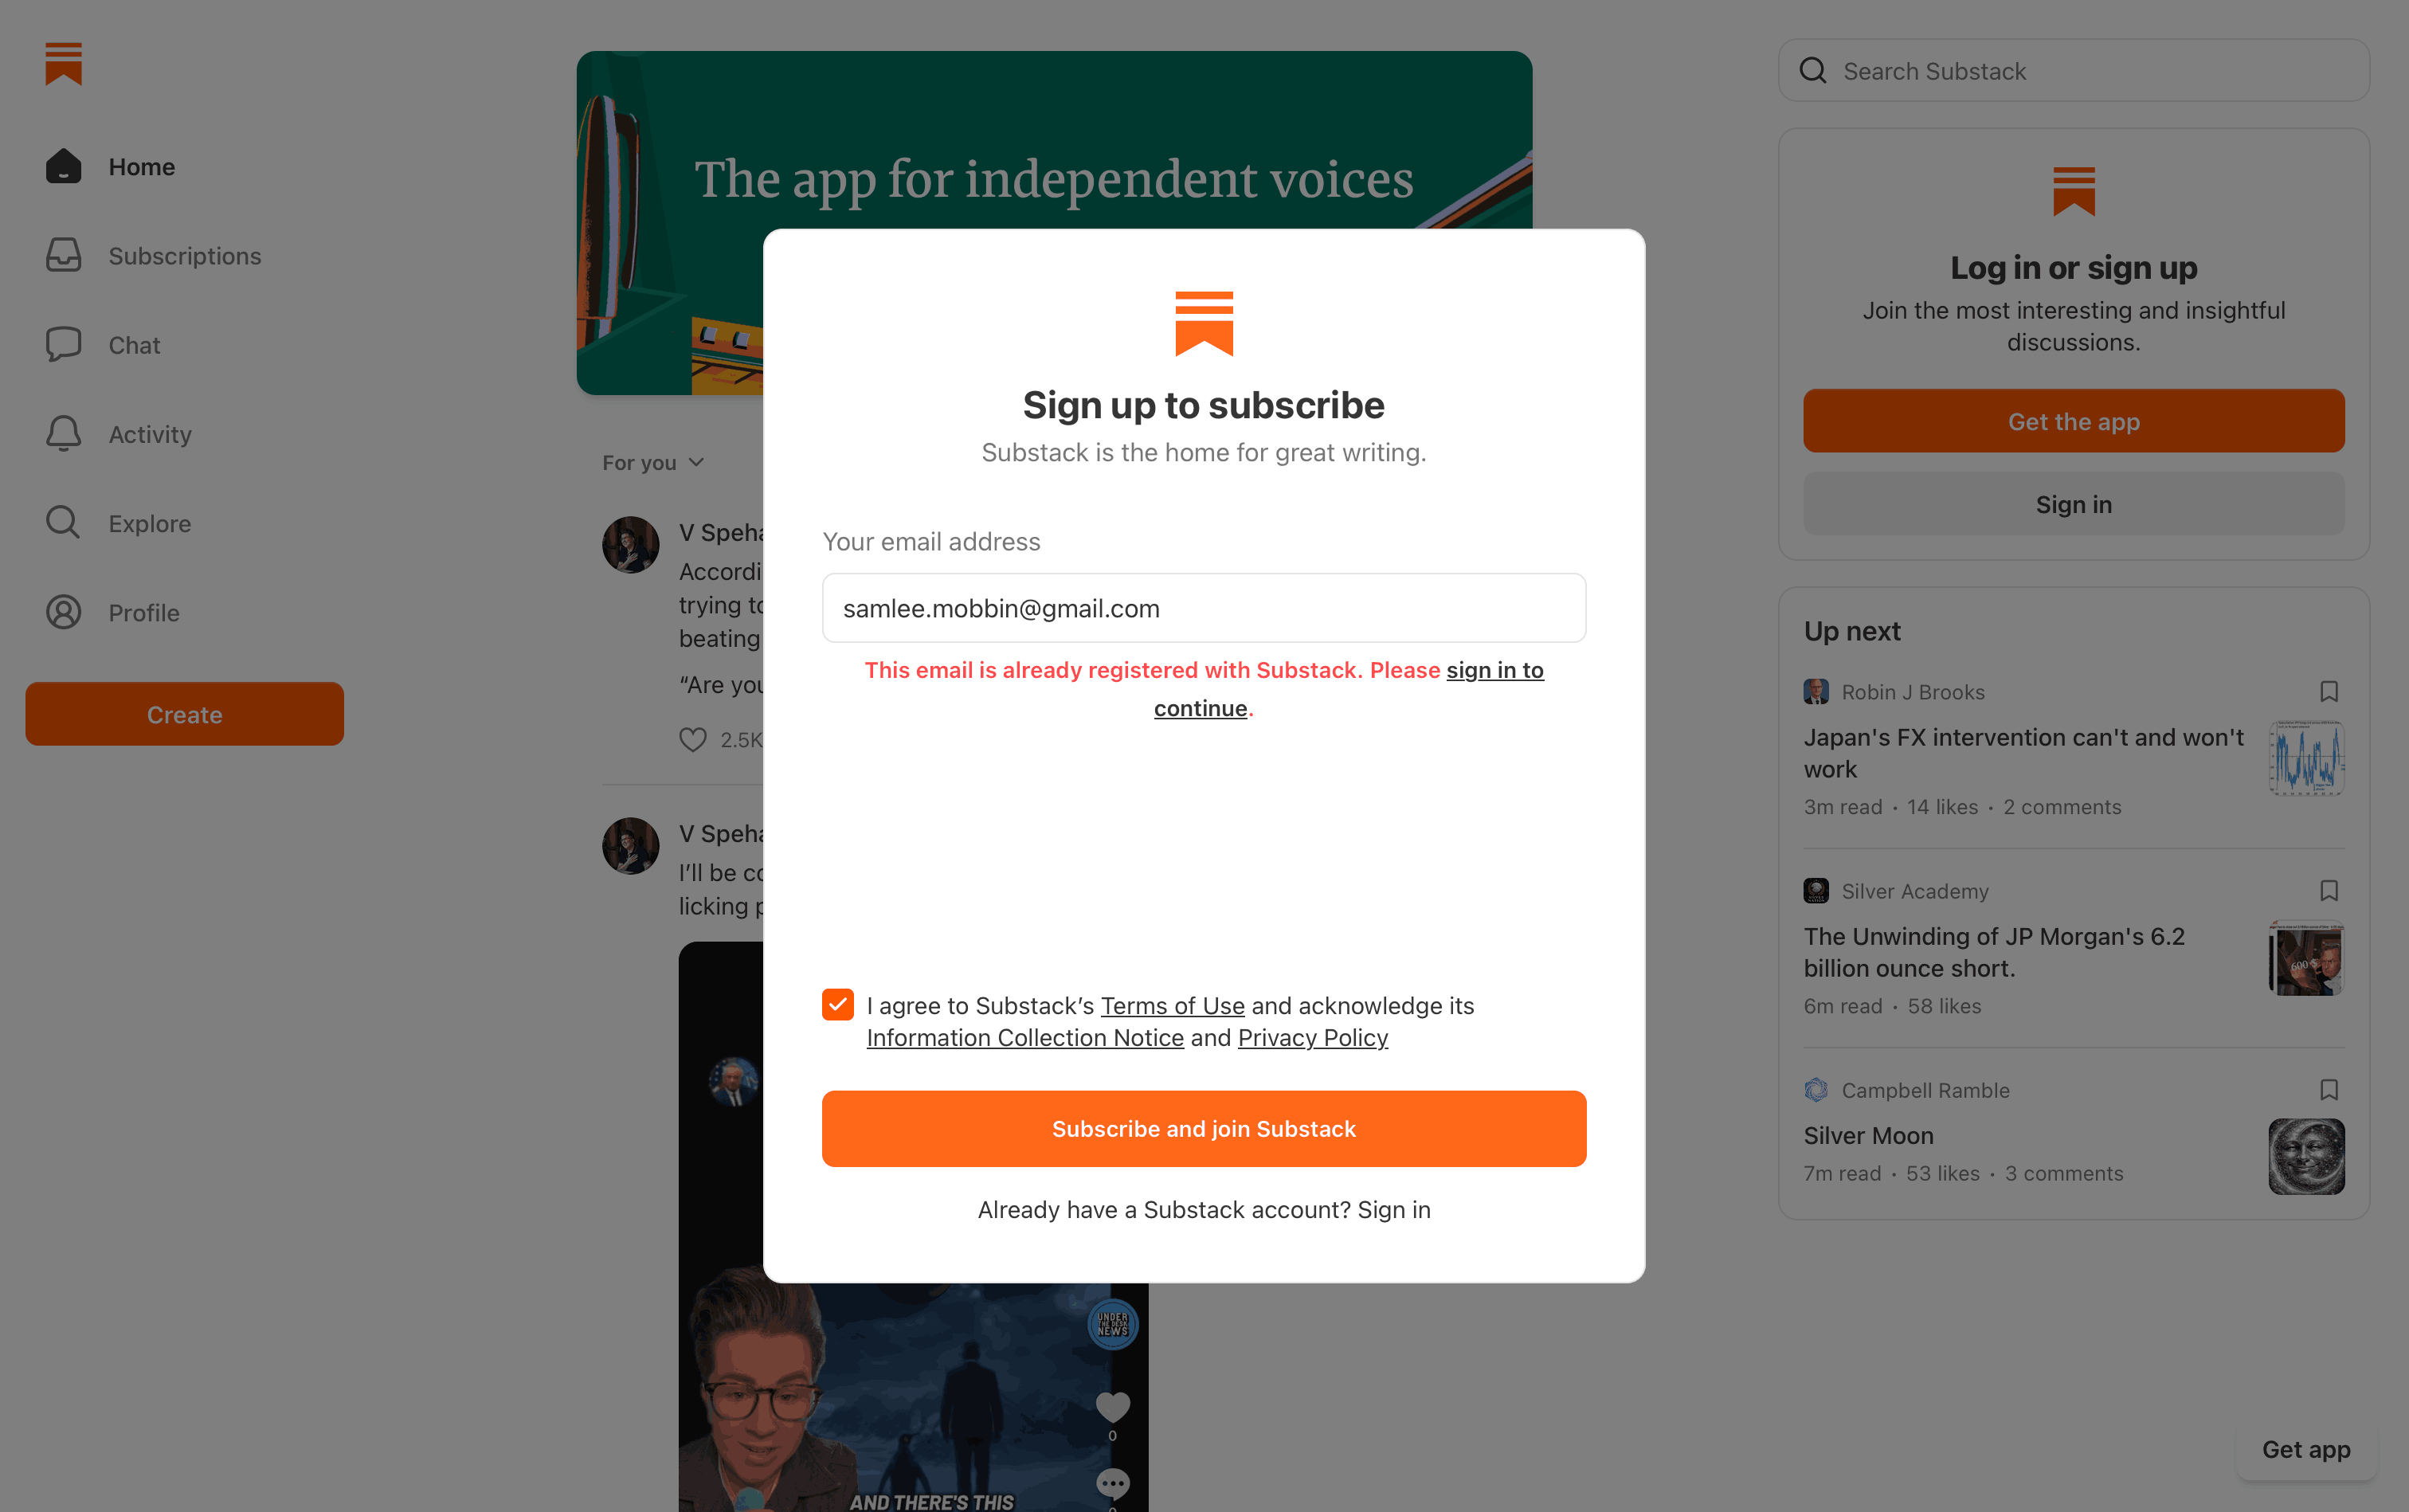Open comments on the video post
This screenshot has height=1512, width=2409.
1112,1482
